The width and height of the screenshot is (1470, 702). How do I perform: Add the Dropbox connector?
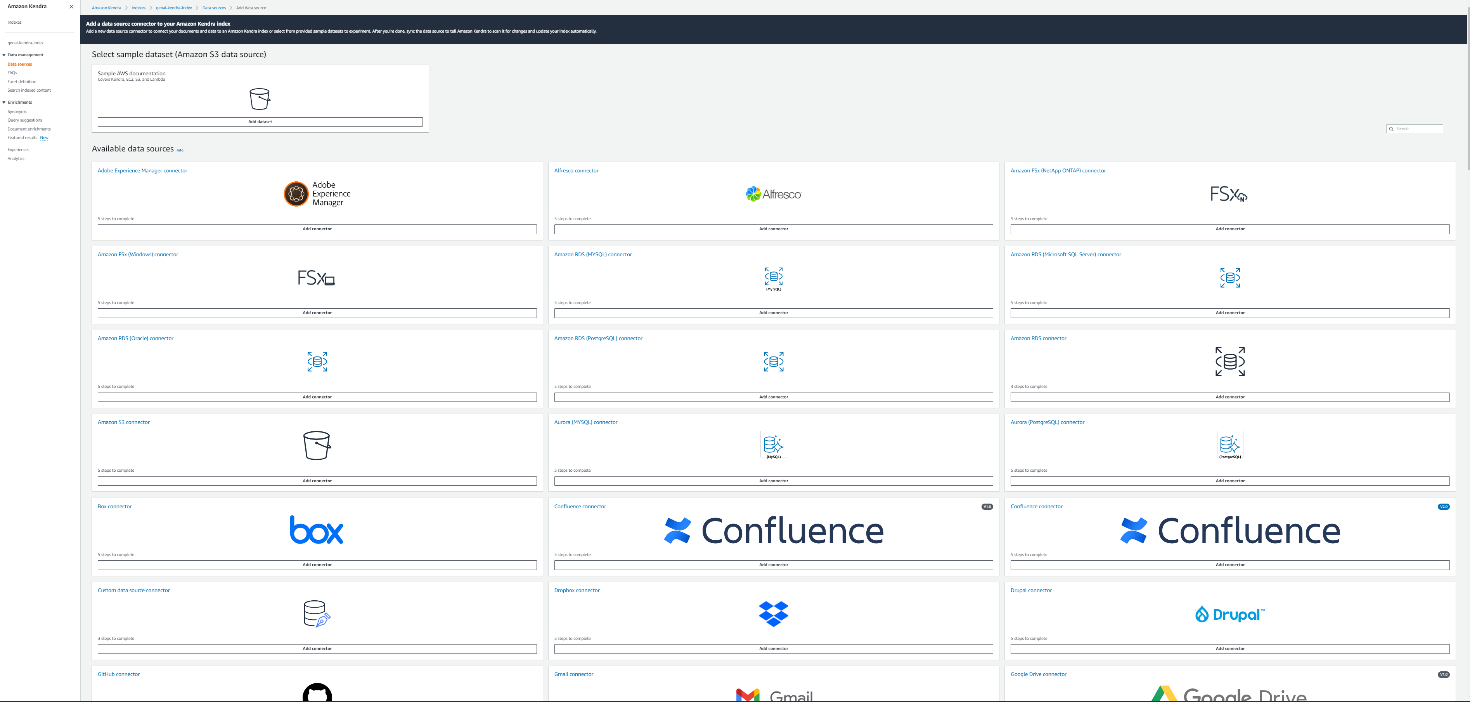click(773, 648)
